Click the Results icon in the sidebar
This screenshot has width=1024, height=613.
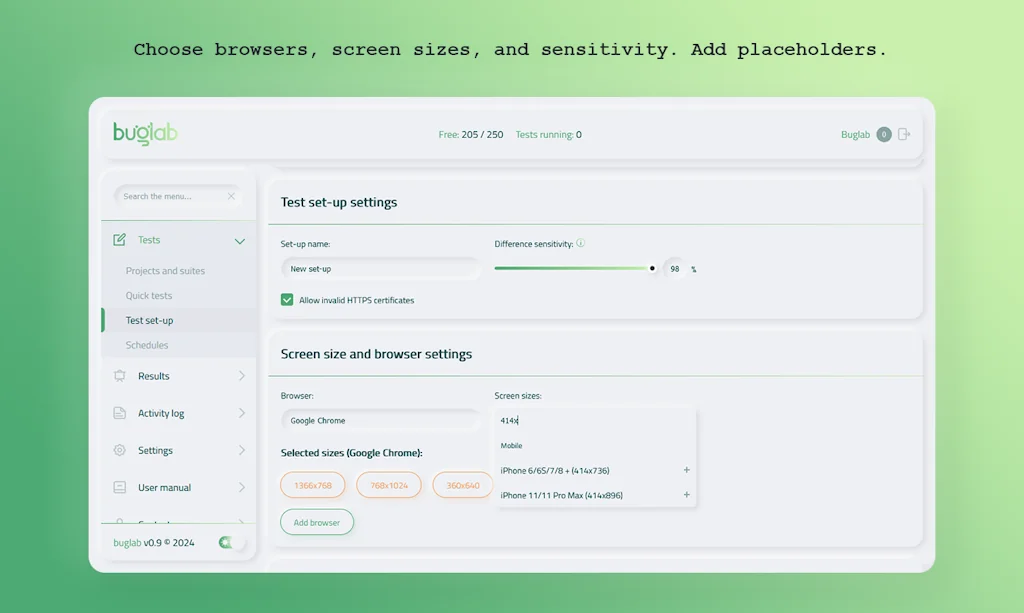tap(120, 376)
